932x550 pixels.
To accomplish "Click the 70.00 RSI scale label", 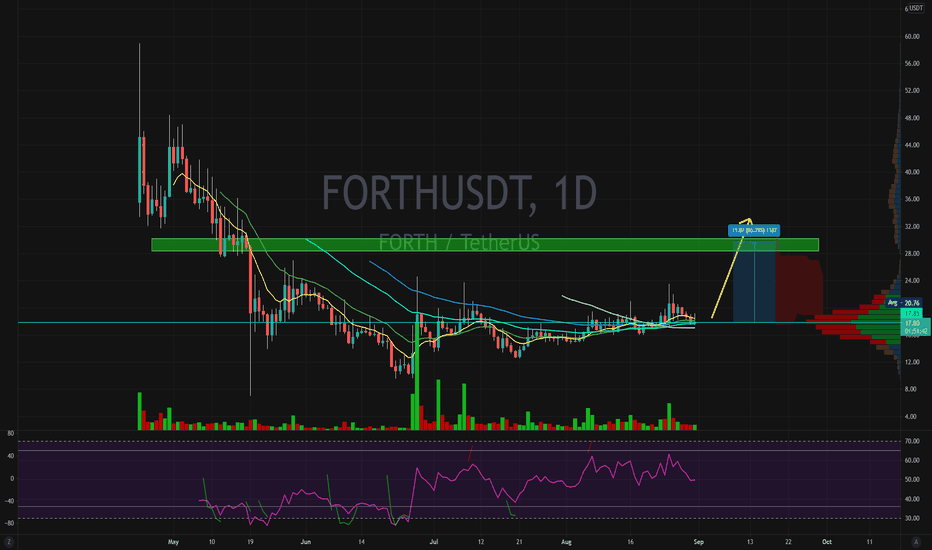I will [x=912, y=441].
